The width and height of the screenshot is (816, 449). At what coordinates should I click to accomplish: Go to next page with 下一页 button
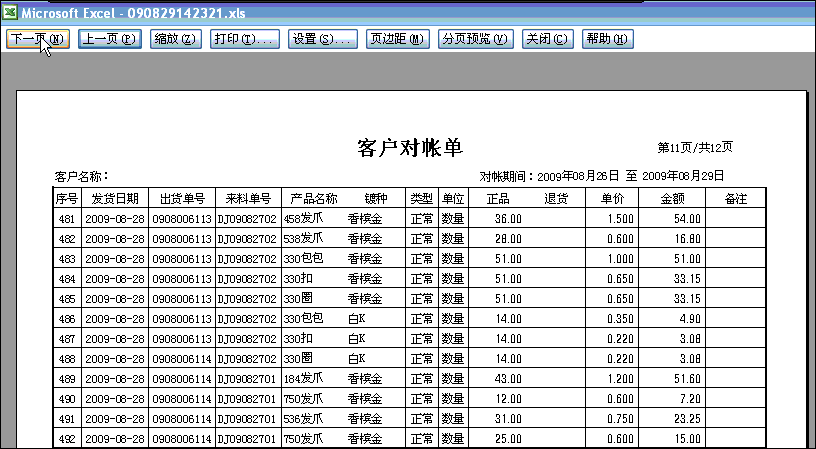37,39
